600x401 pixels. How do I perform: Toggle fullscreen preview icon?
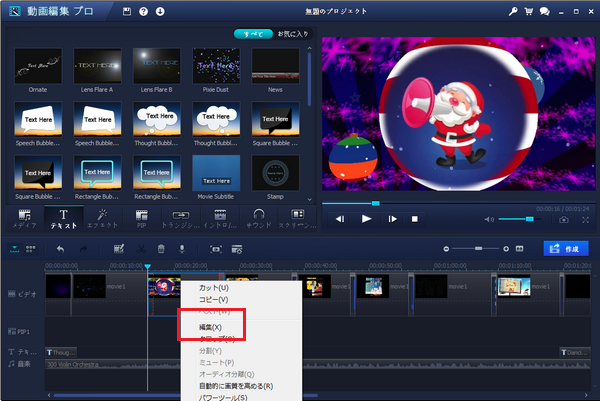pyautogui.click(x=585, y=220)
